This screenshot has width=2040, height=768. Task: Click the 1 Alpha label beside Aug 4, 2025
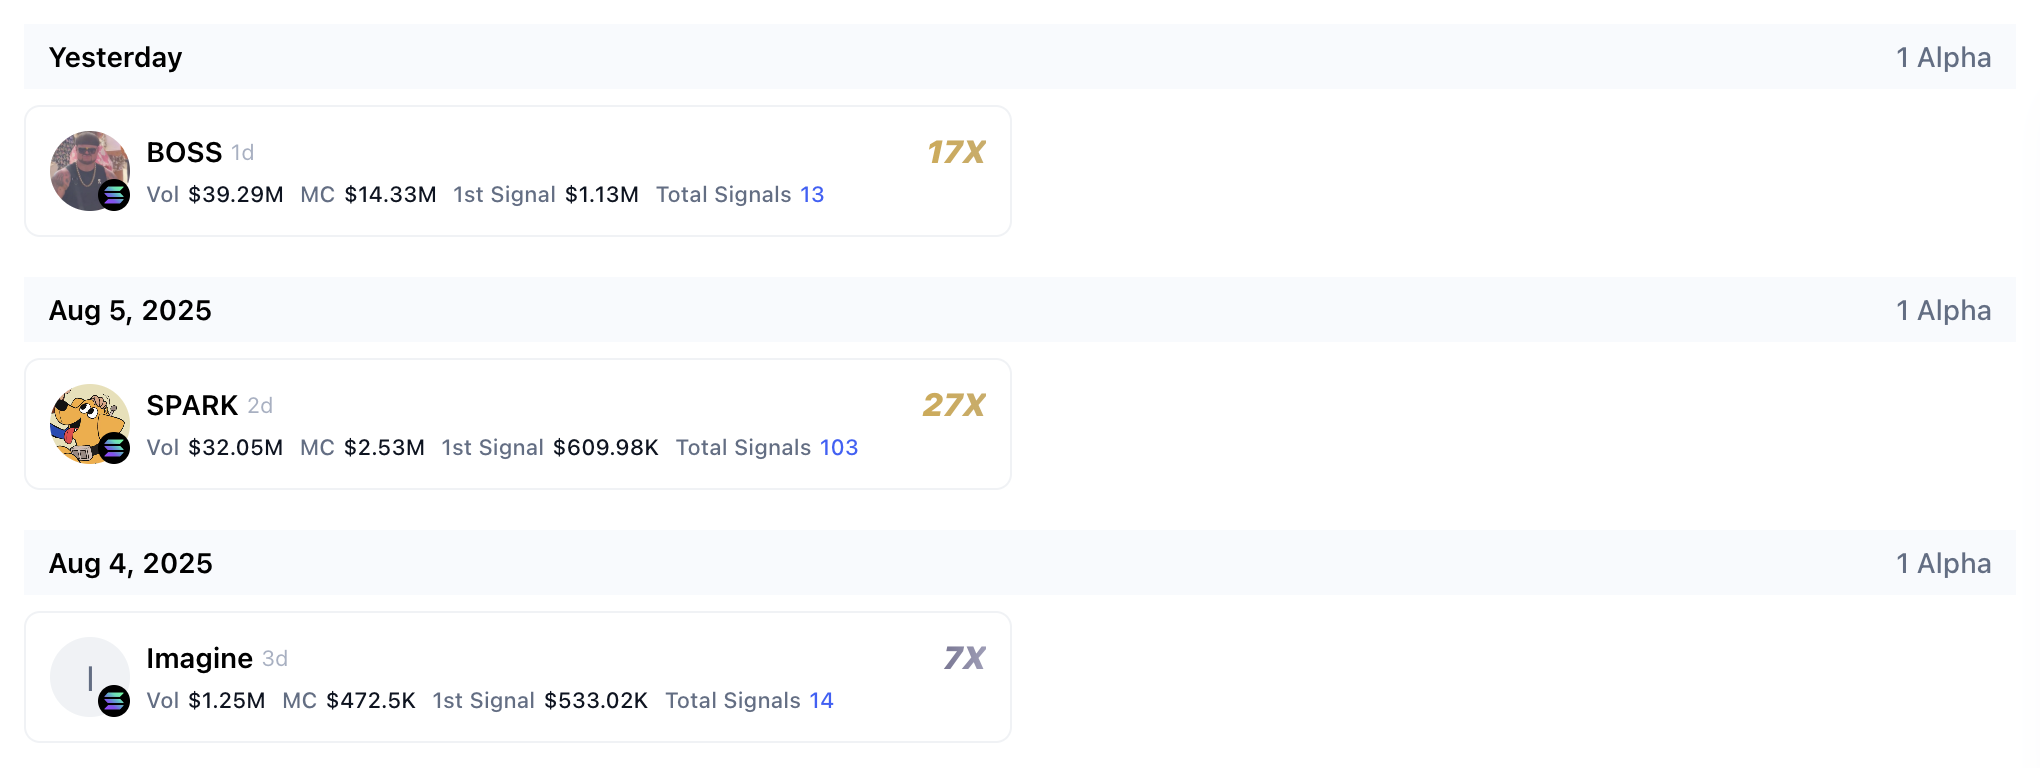[x=1942, y=563]
